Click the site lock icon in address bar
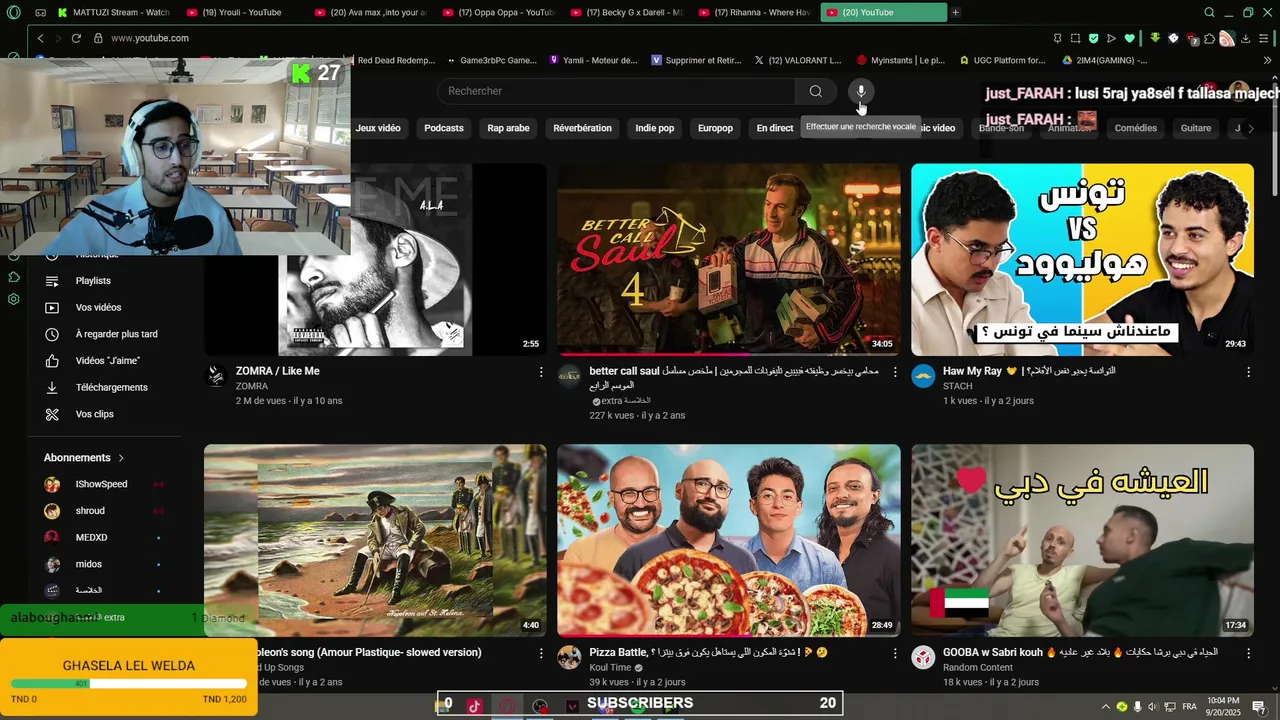Image resolution: width=1280 pixels, height=720 pixels. pyautogui.click(x=98, y=38)
